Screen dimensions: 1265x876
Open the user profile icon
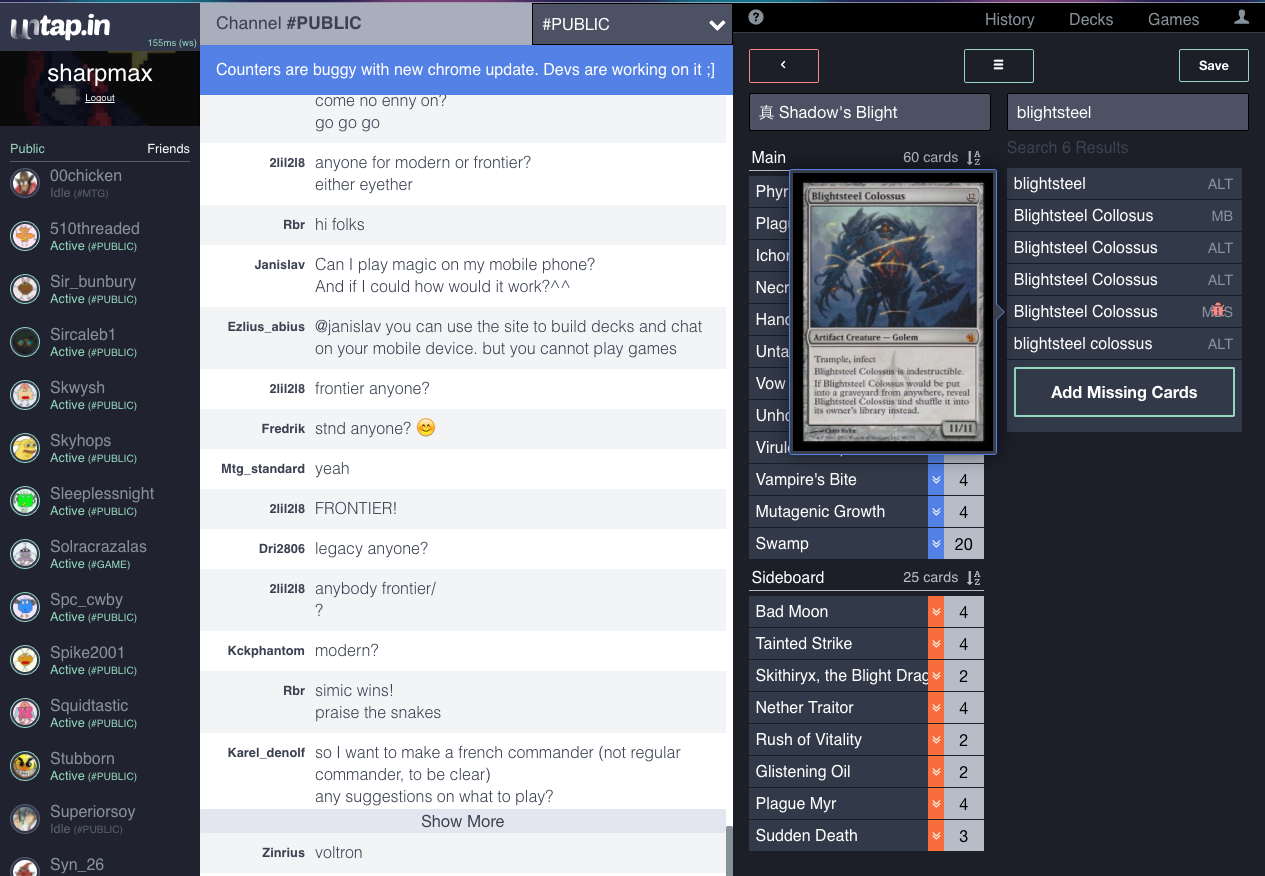[1242, 18]
